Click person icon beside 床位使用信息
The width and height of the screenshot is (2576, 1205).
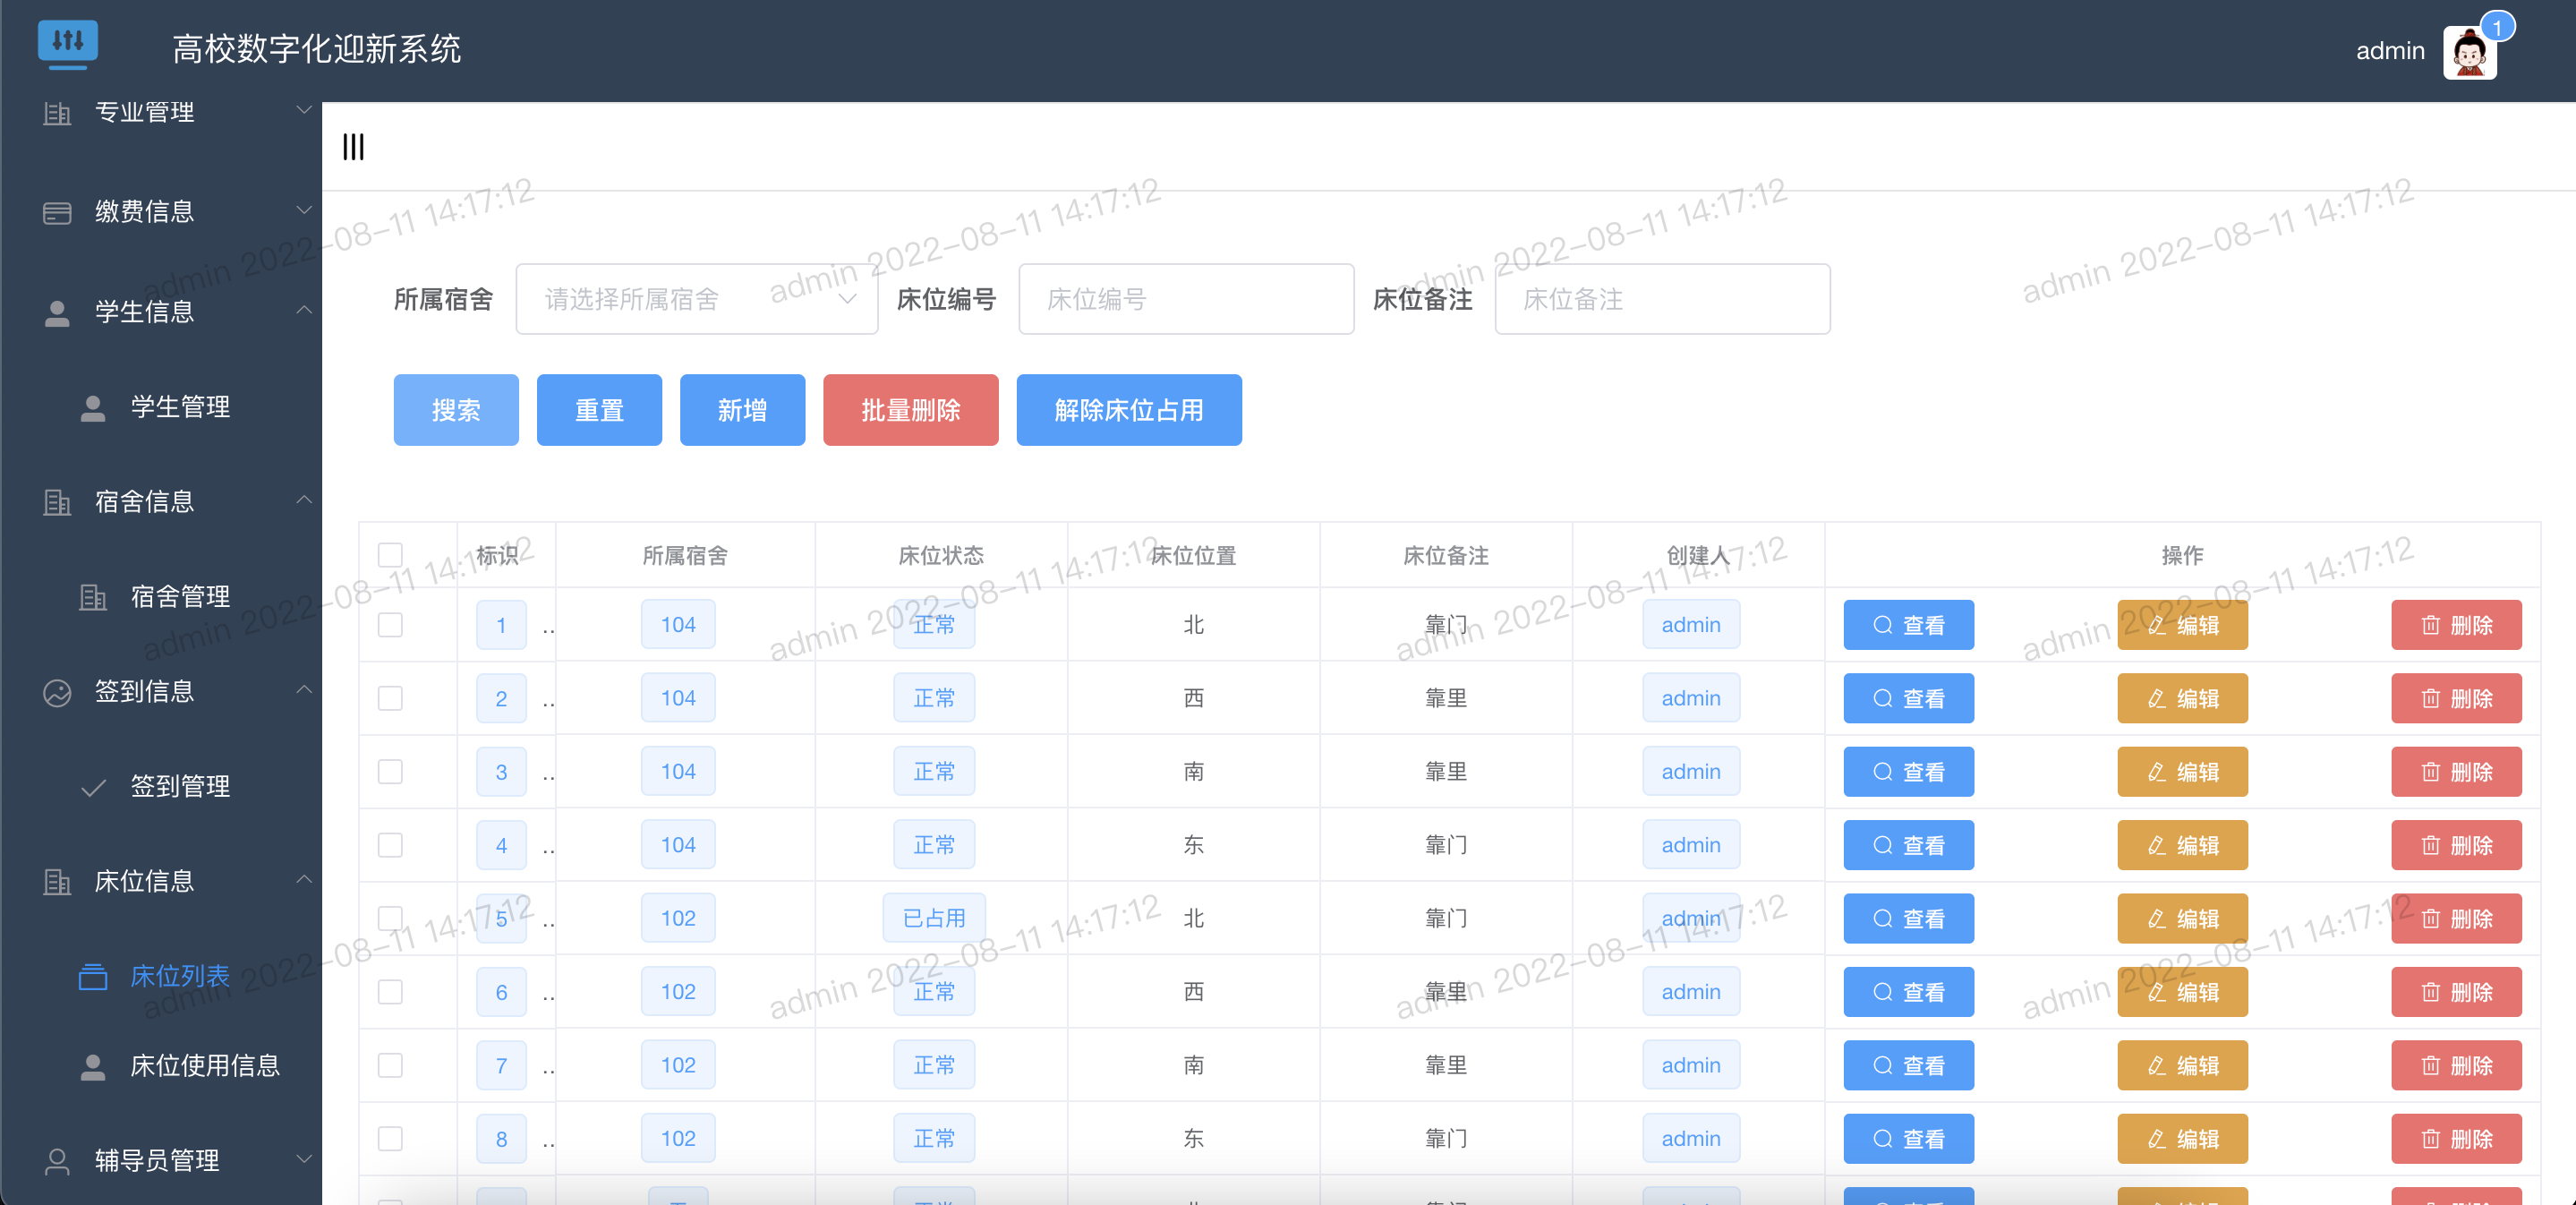93,1067
